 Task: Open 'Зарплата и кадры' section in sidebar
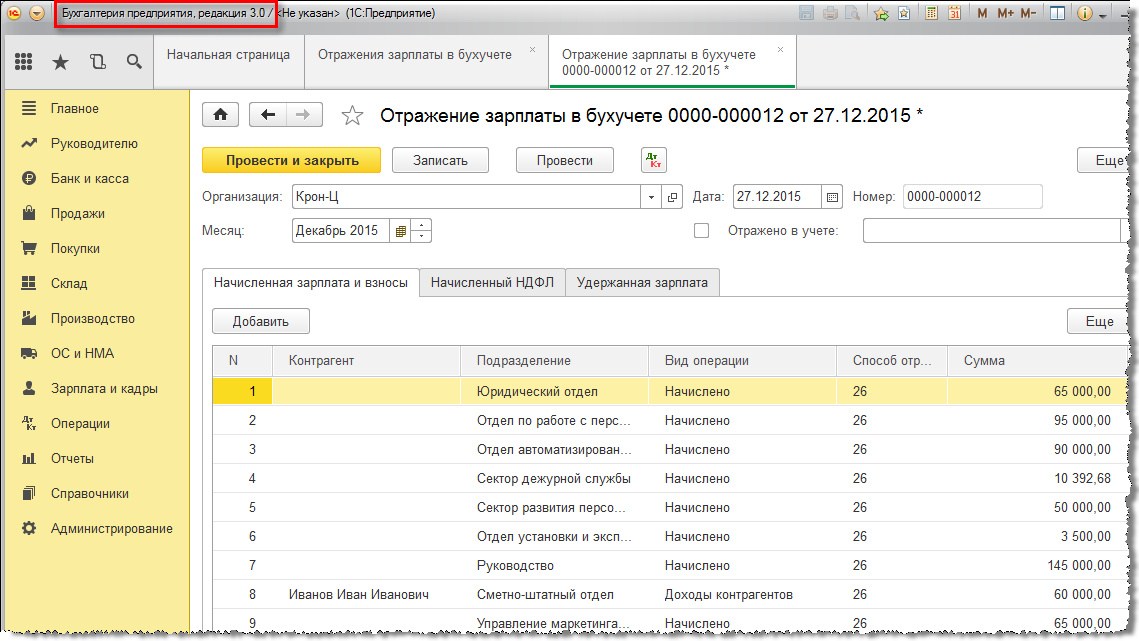click(x=104, y=388)
